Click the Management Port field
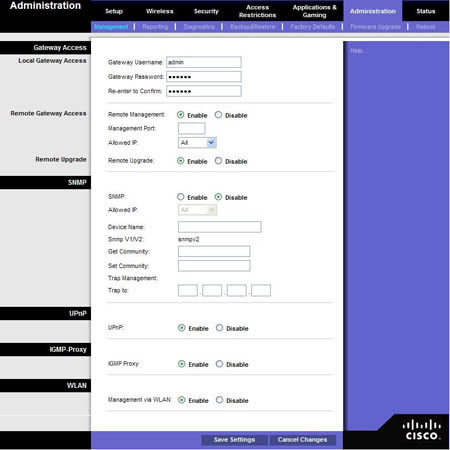Viewport: 450px width, 450px height. pos(192,128)
